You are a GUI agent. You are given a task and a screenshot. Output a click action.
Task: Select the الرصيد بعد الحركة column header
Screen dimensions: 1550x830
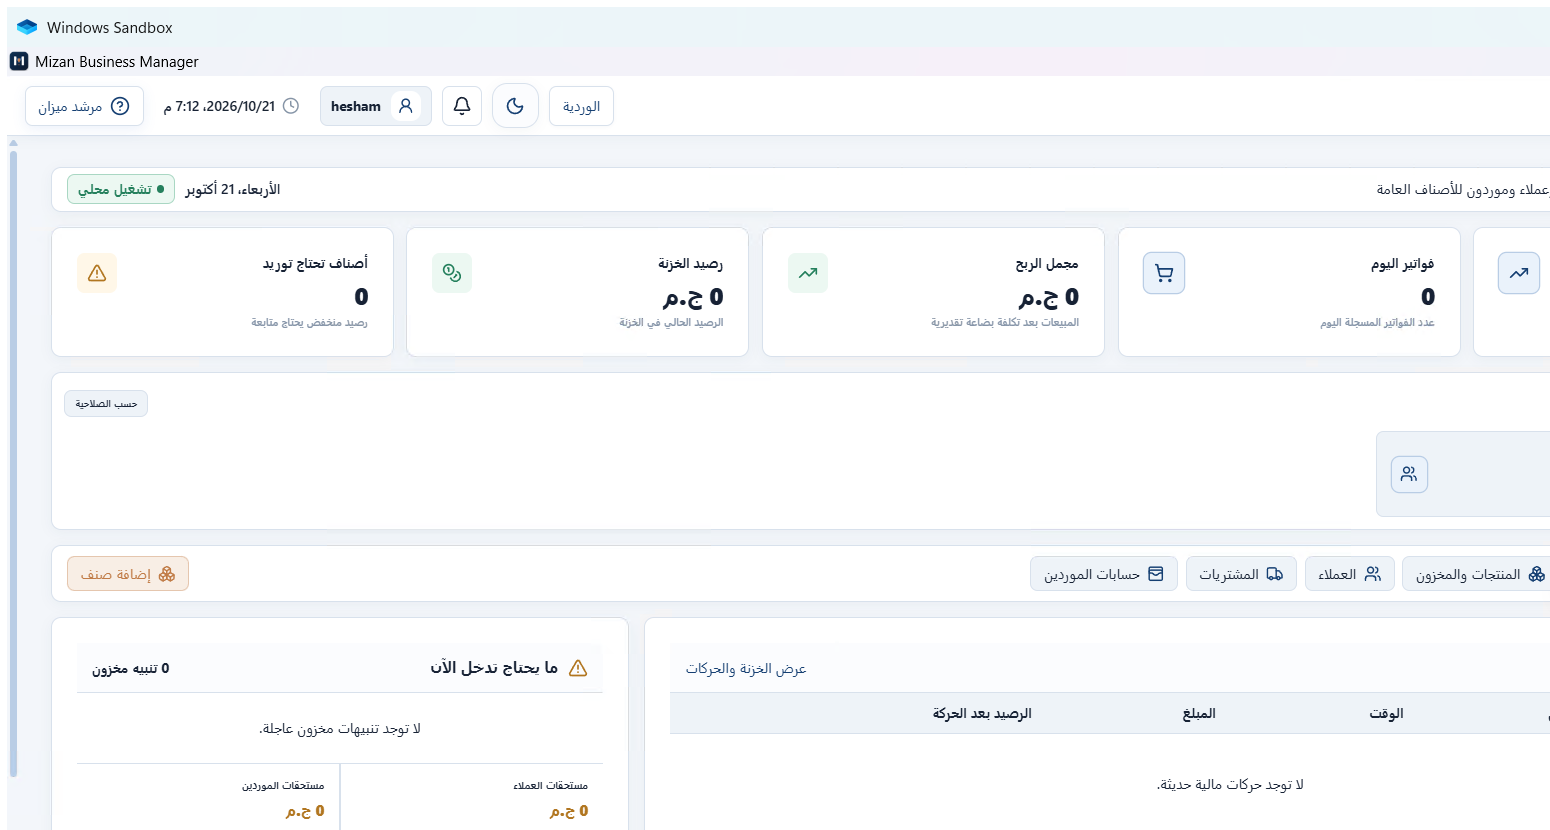coord(982,713)
